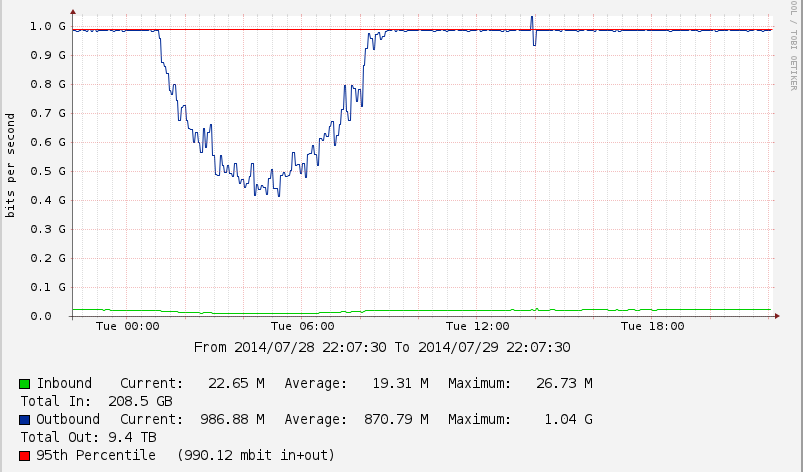Click the Tue 06:00 x-axis label
This screenshot has width=803, height=472.
(302, 326)
